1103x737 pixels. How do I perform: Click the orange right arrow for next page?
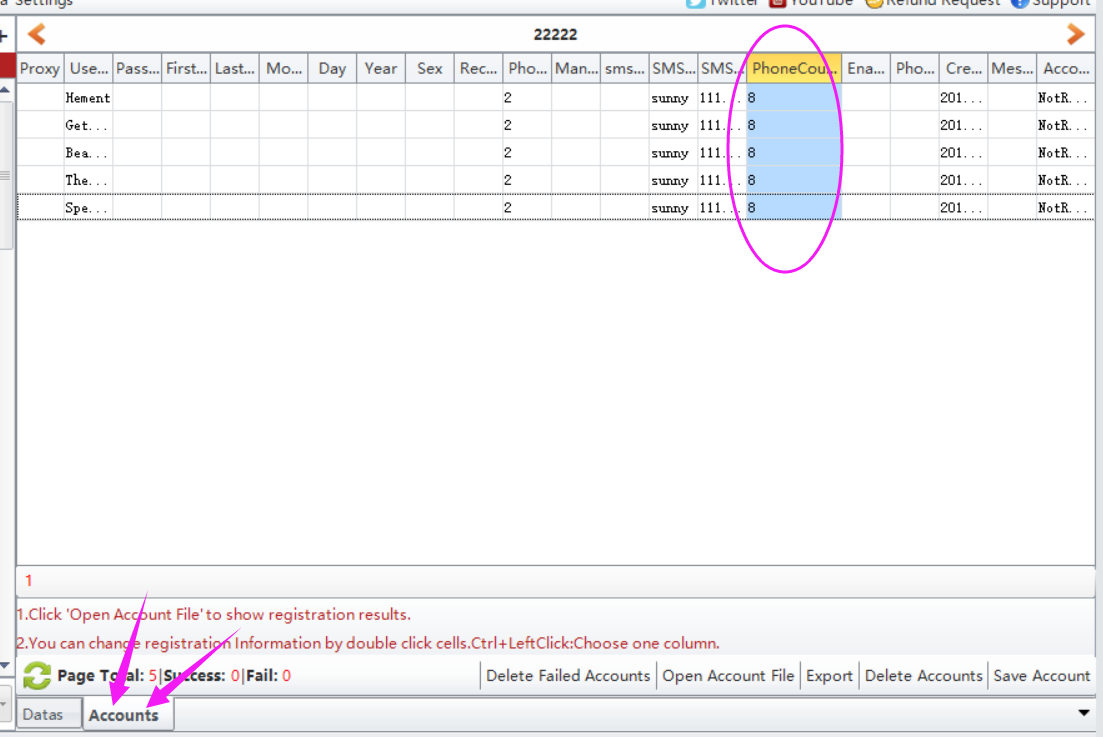[x=1076, y=35]
